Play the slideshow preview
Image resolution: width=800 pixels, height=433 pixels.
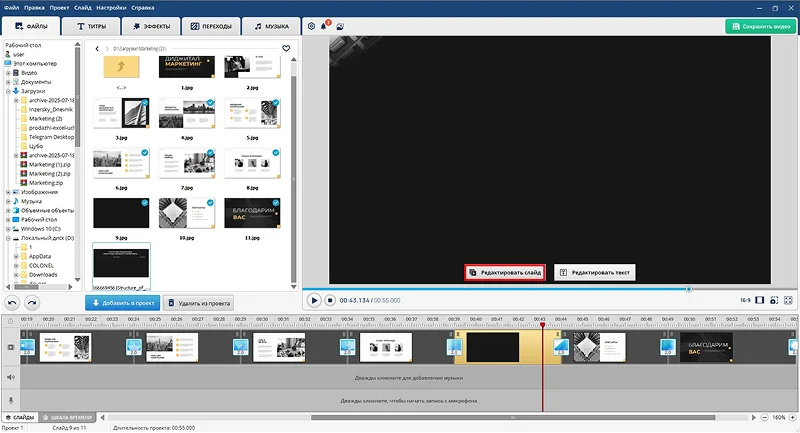coord(314,300)
